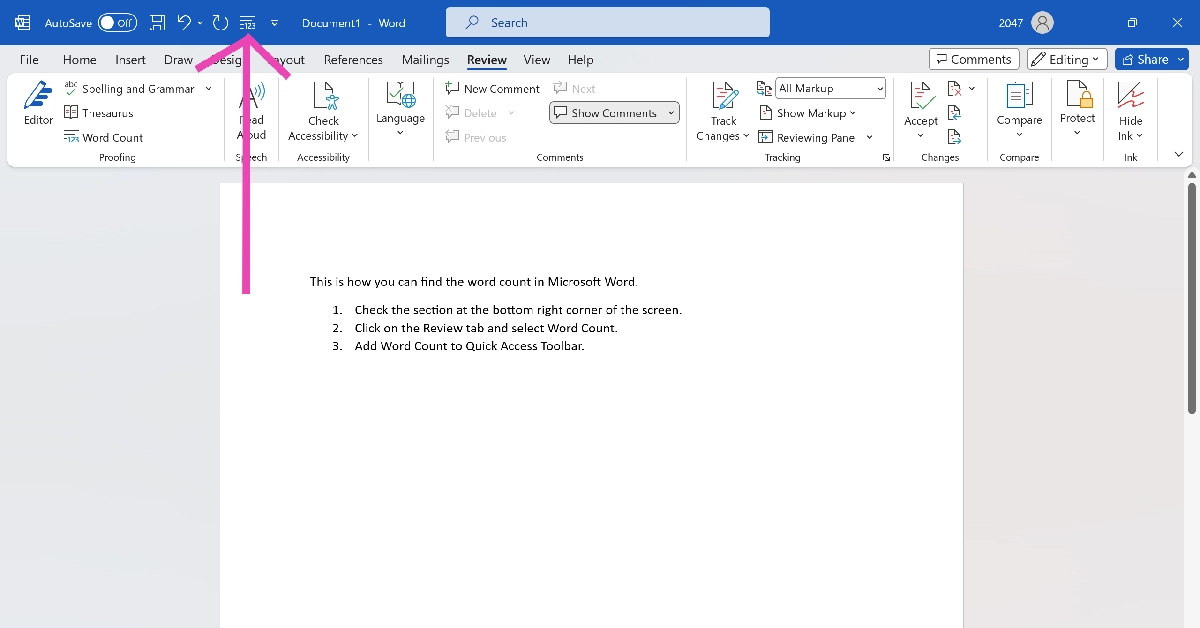Run Check Accessibility
This screenshot has height=628, width=1200.
tap(323, 110)
